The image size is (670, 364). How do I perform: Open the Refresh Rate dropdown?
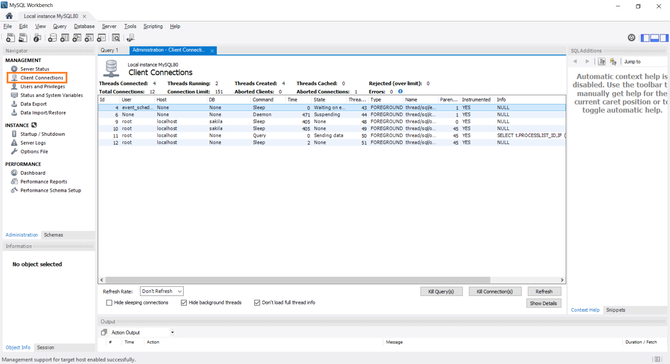click(x=162, y=291)
